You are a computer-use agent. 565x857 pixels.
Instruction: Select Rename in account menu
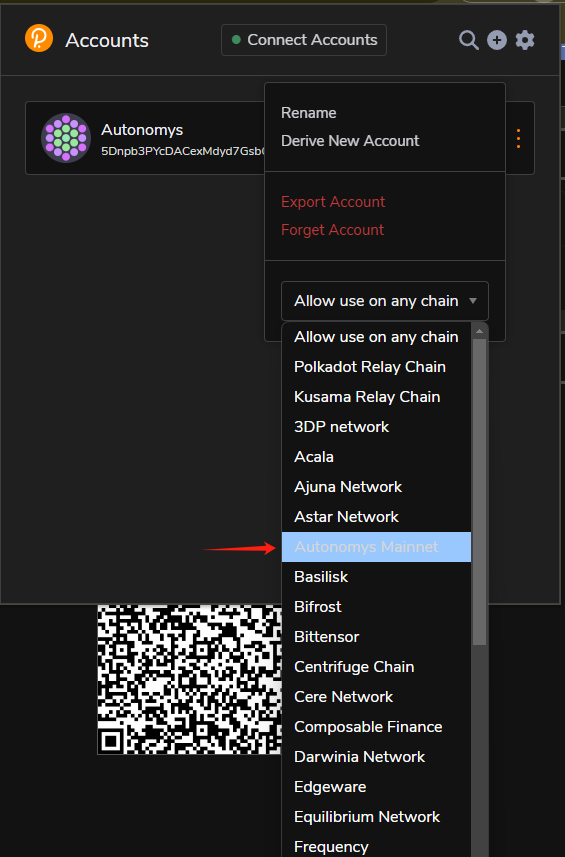click(x=309, y=113)
